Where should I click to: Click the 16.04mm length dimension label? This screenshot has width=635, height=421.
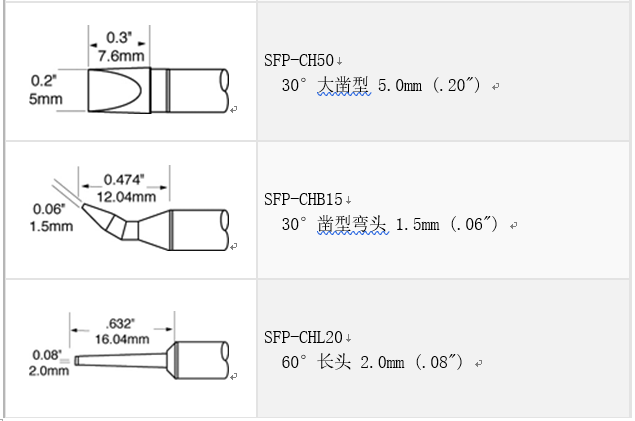pos(121,338)
